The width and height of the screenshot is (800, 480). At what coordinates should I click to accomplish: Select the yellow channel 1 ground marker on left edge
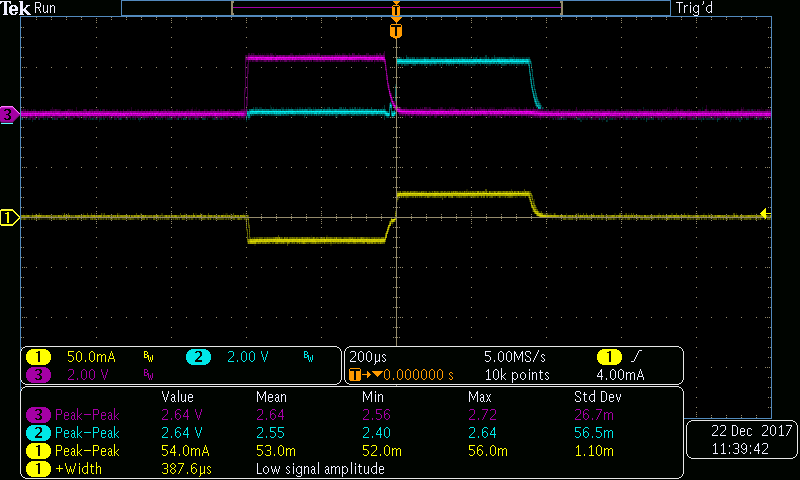pos(9,217)
